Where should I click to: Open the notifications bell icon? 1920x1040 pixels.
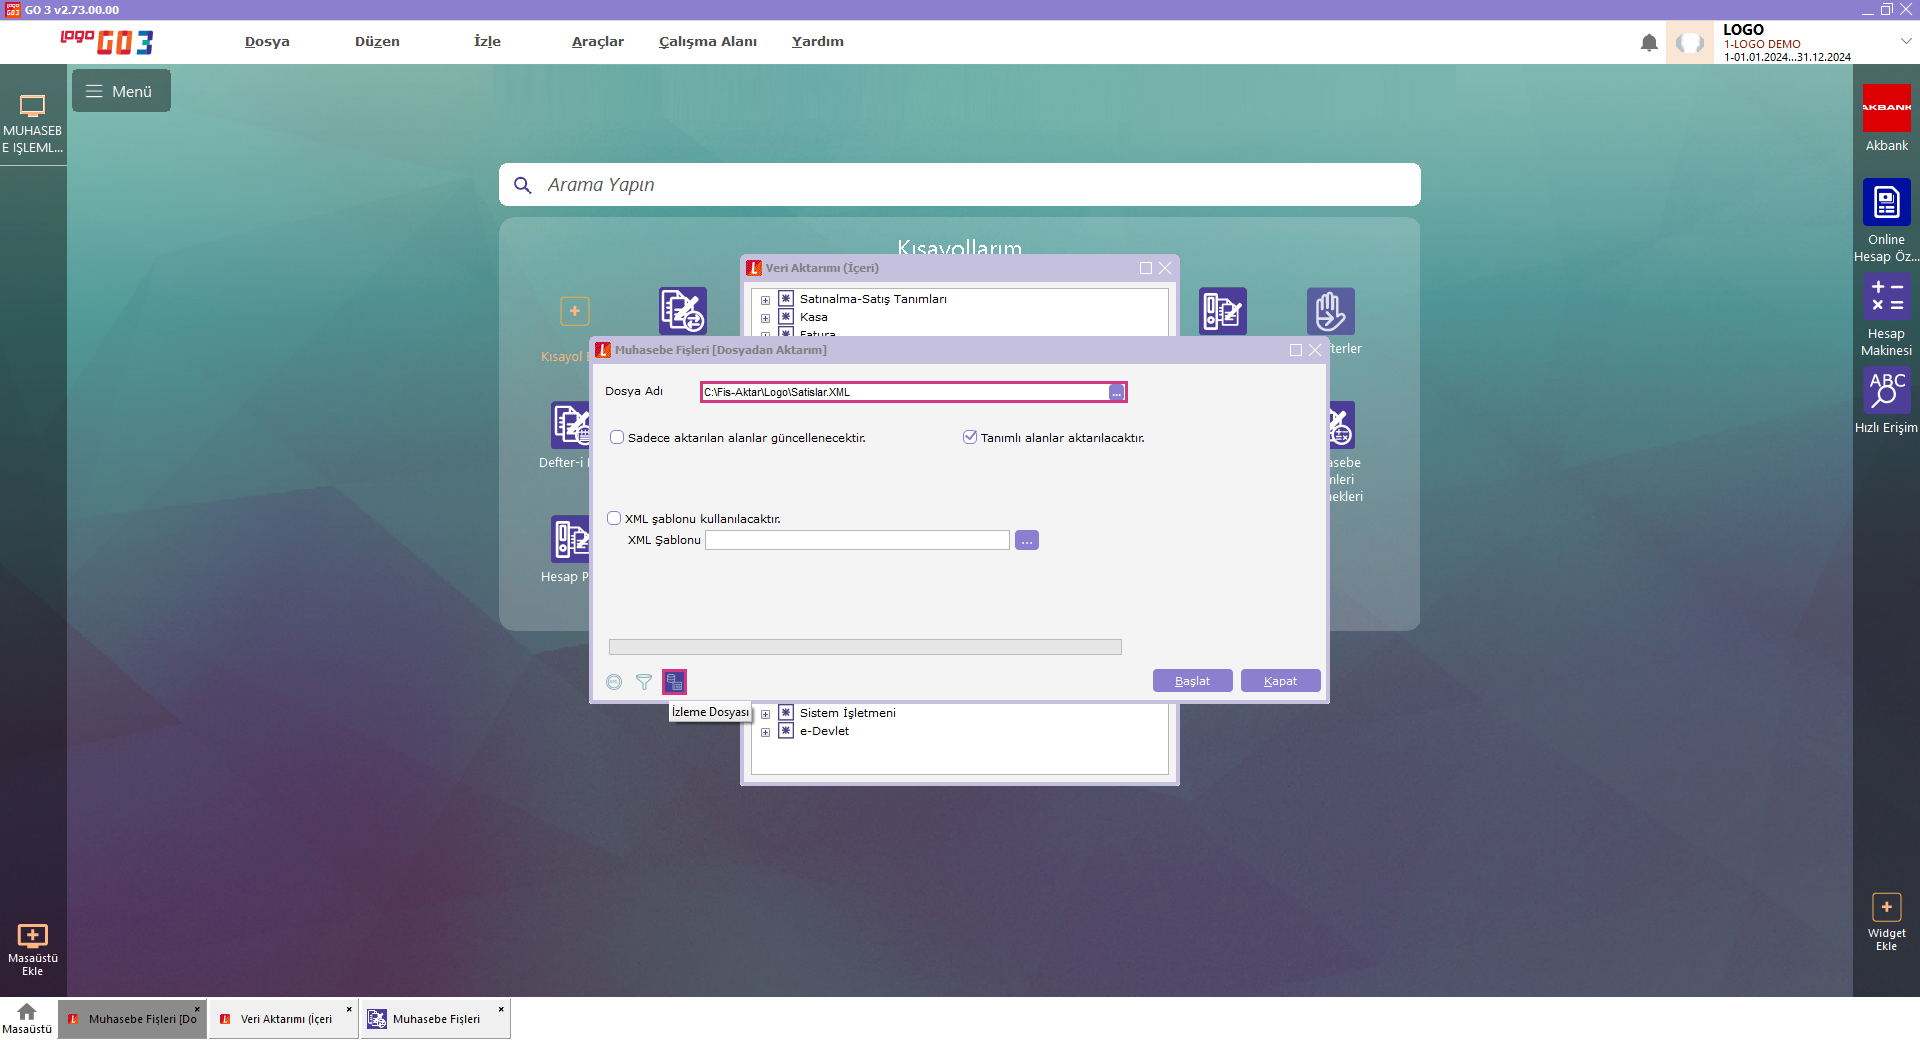point(1649,43)
